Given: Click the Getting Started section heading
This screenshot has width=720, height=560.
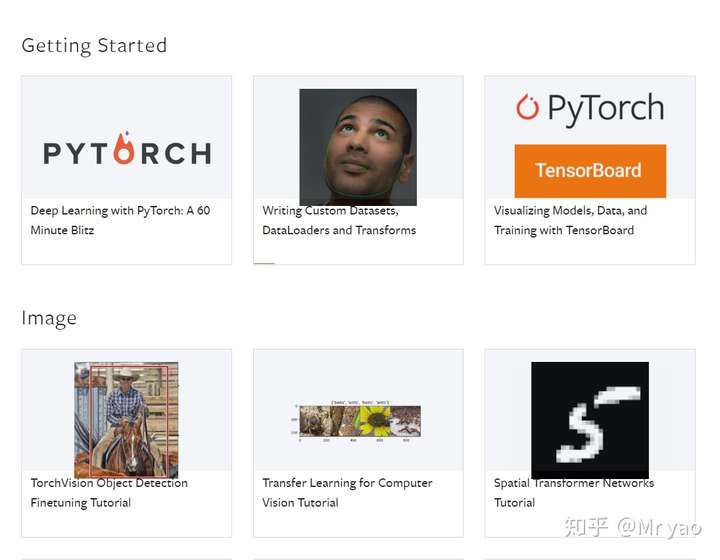Looking at the screenshot, I should tap(94, 46).
